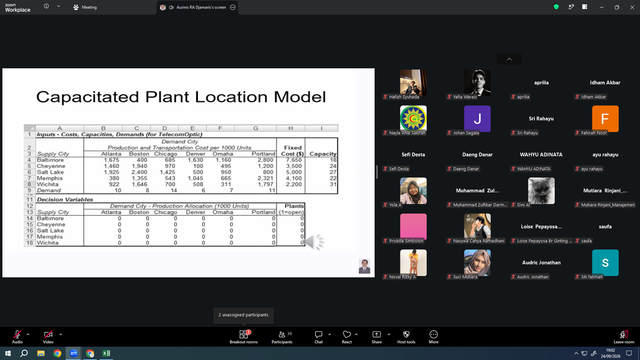Switch to Zoom app in taskbar
The width and height of the screenshot is (640, 360).
tap(73, 353)
